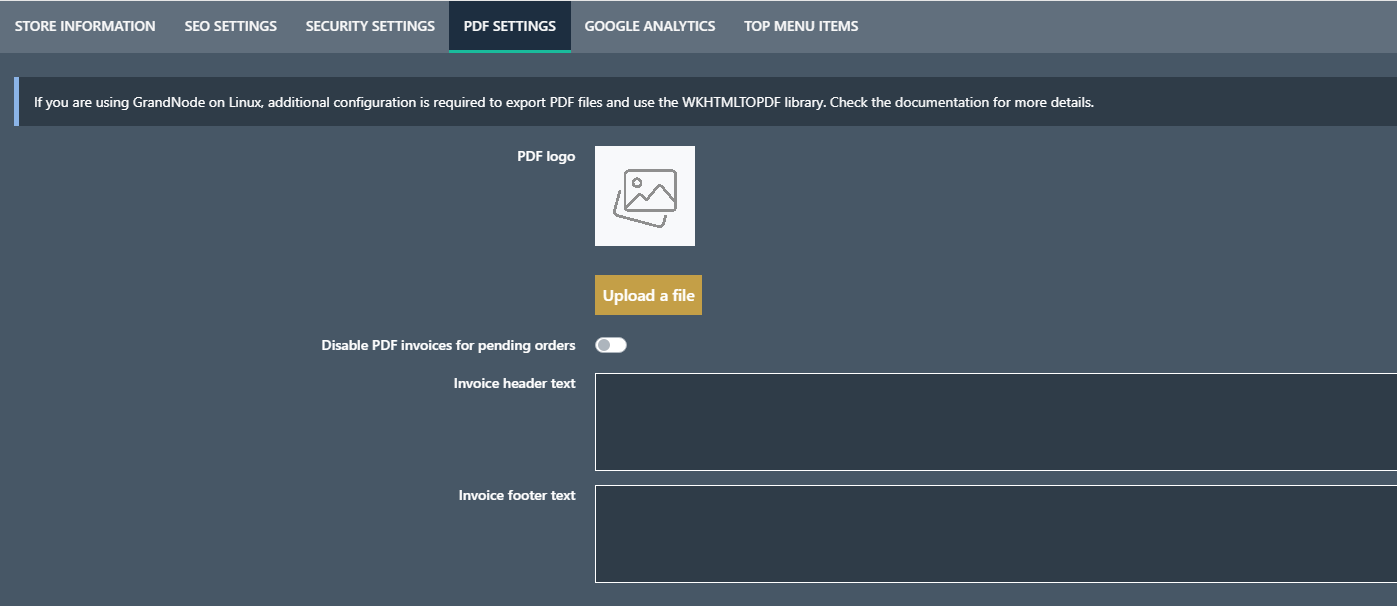The width and height of the screenshot is (1397, 606).
Task: Click the PDF logo label
Action: (546, 156)
